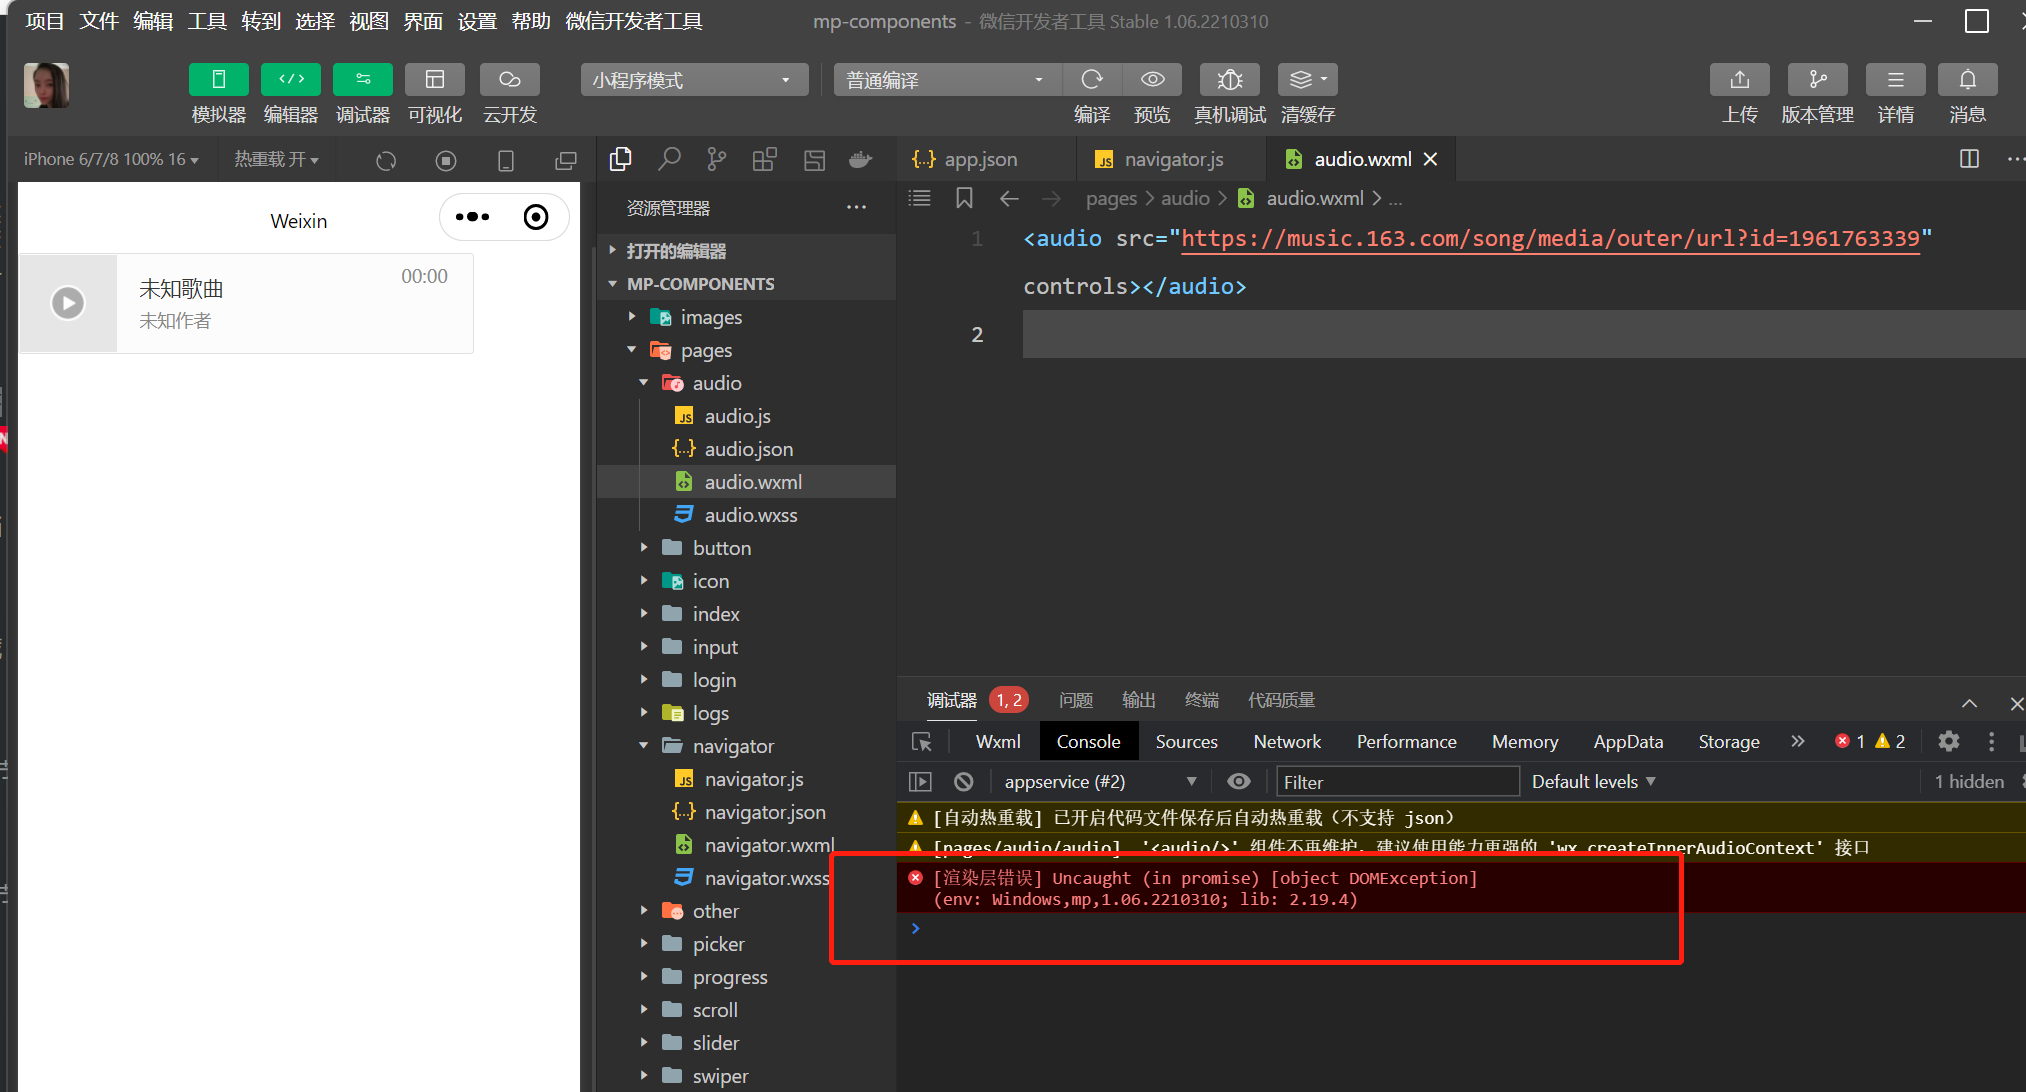Navigate back with the left arrow

[x=1009, y=198]
